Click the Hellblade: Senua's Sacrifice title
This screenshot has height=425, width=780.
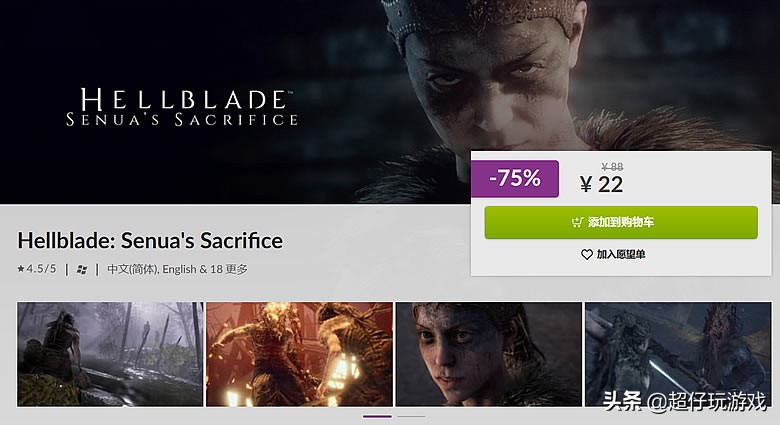pos(150,241)
